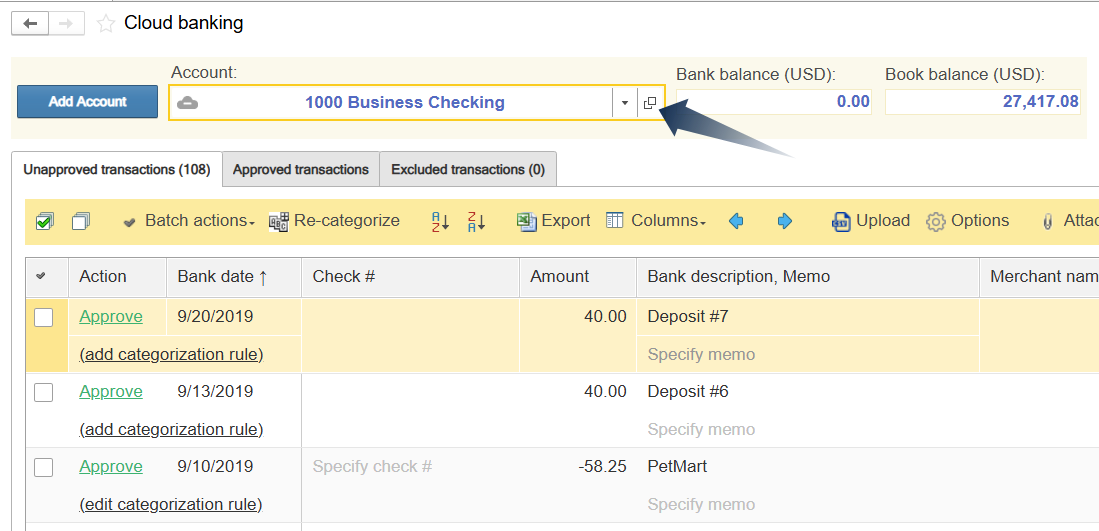Switch to the Approved transactions tab
Viewport: 1099px width, 531px height.
tap(301, 170)
